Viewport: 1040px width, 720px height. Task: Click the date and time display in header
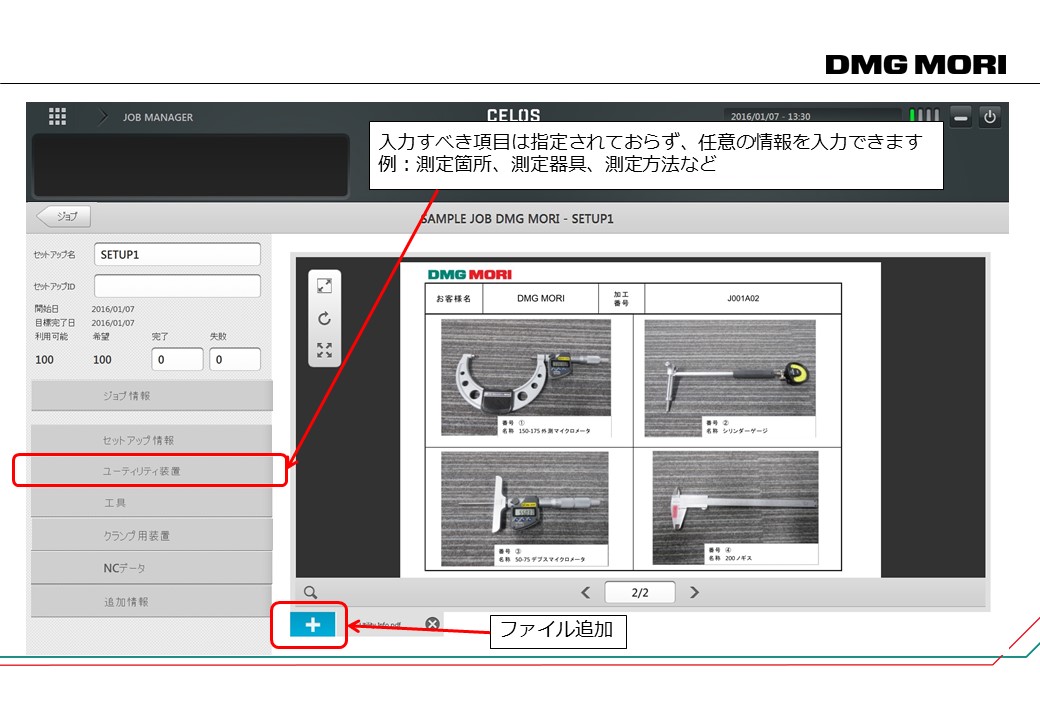pos(771,116)
